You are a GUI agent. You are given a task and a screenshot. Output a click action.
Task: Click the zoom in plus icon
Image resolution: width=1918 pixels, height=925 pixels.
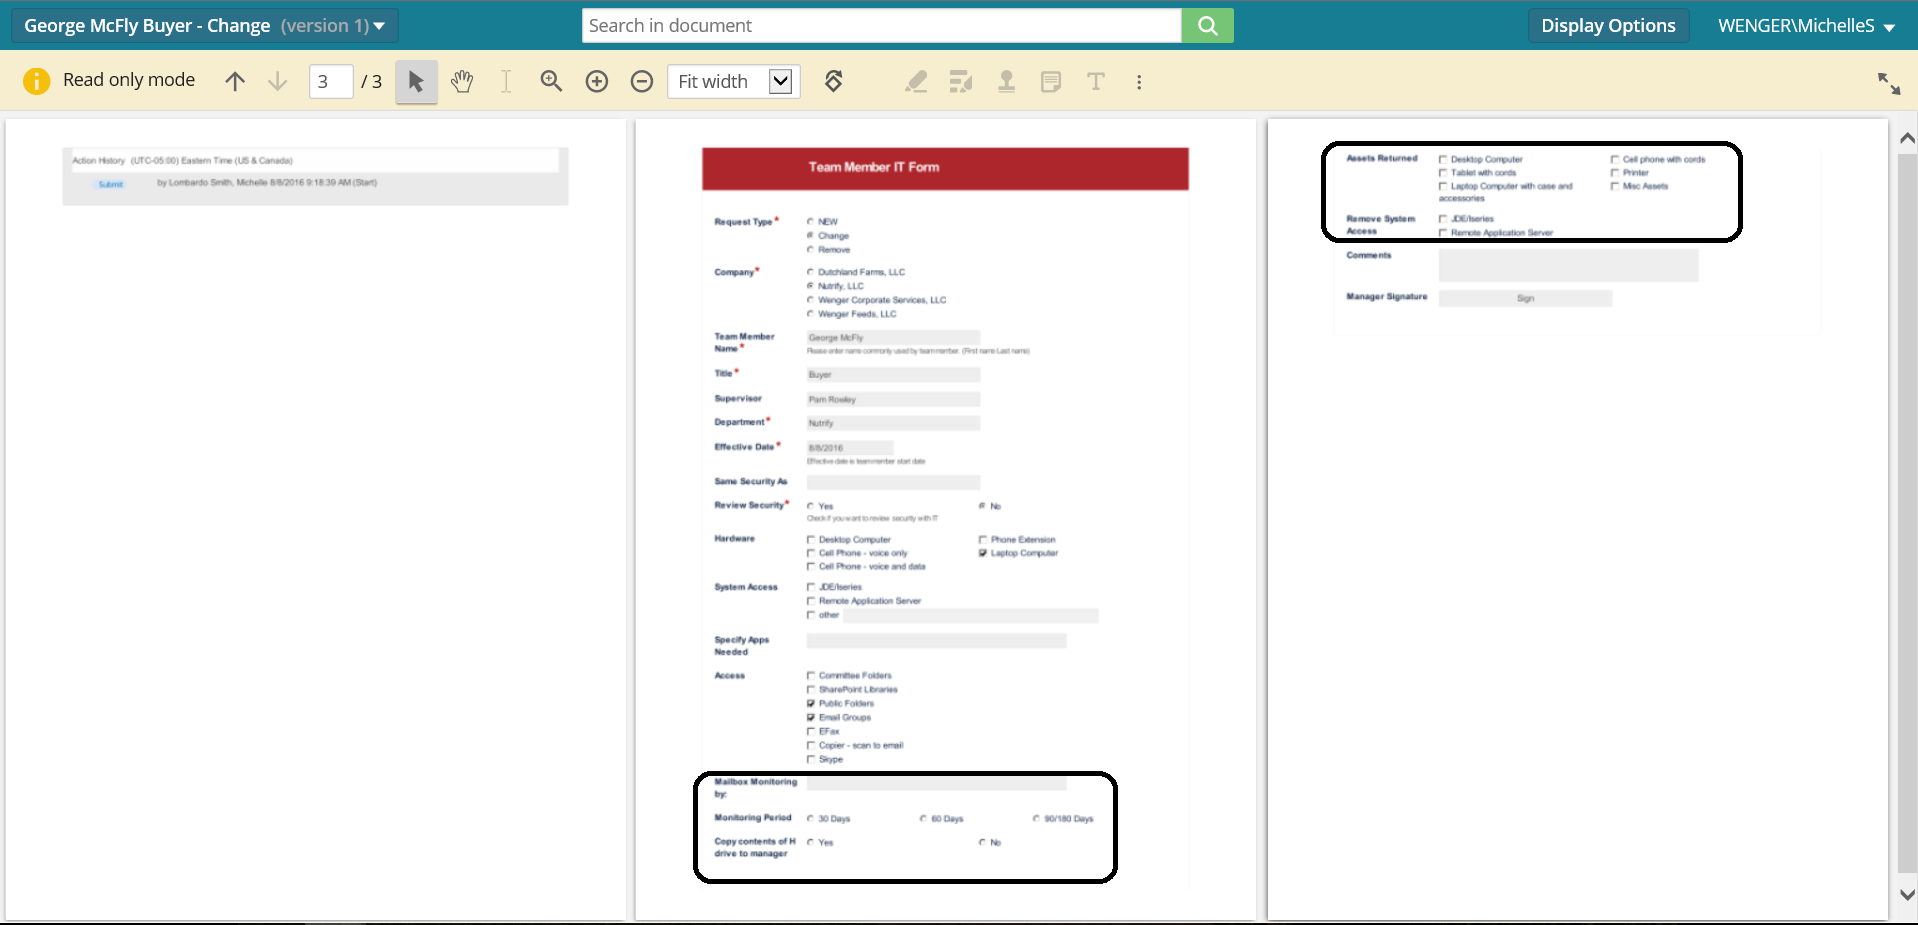pyautogui.click(x=597, y=82)
